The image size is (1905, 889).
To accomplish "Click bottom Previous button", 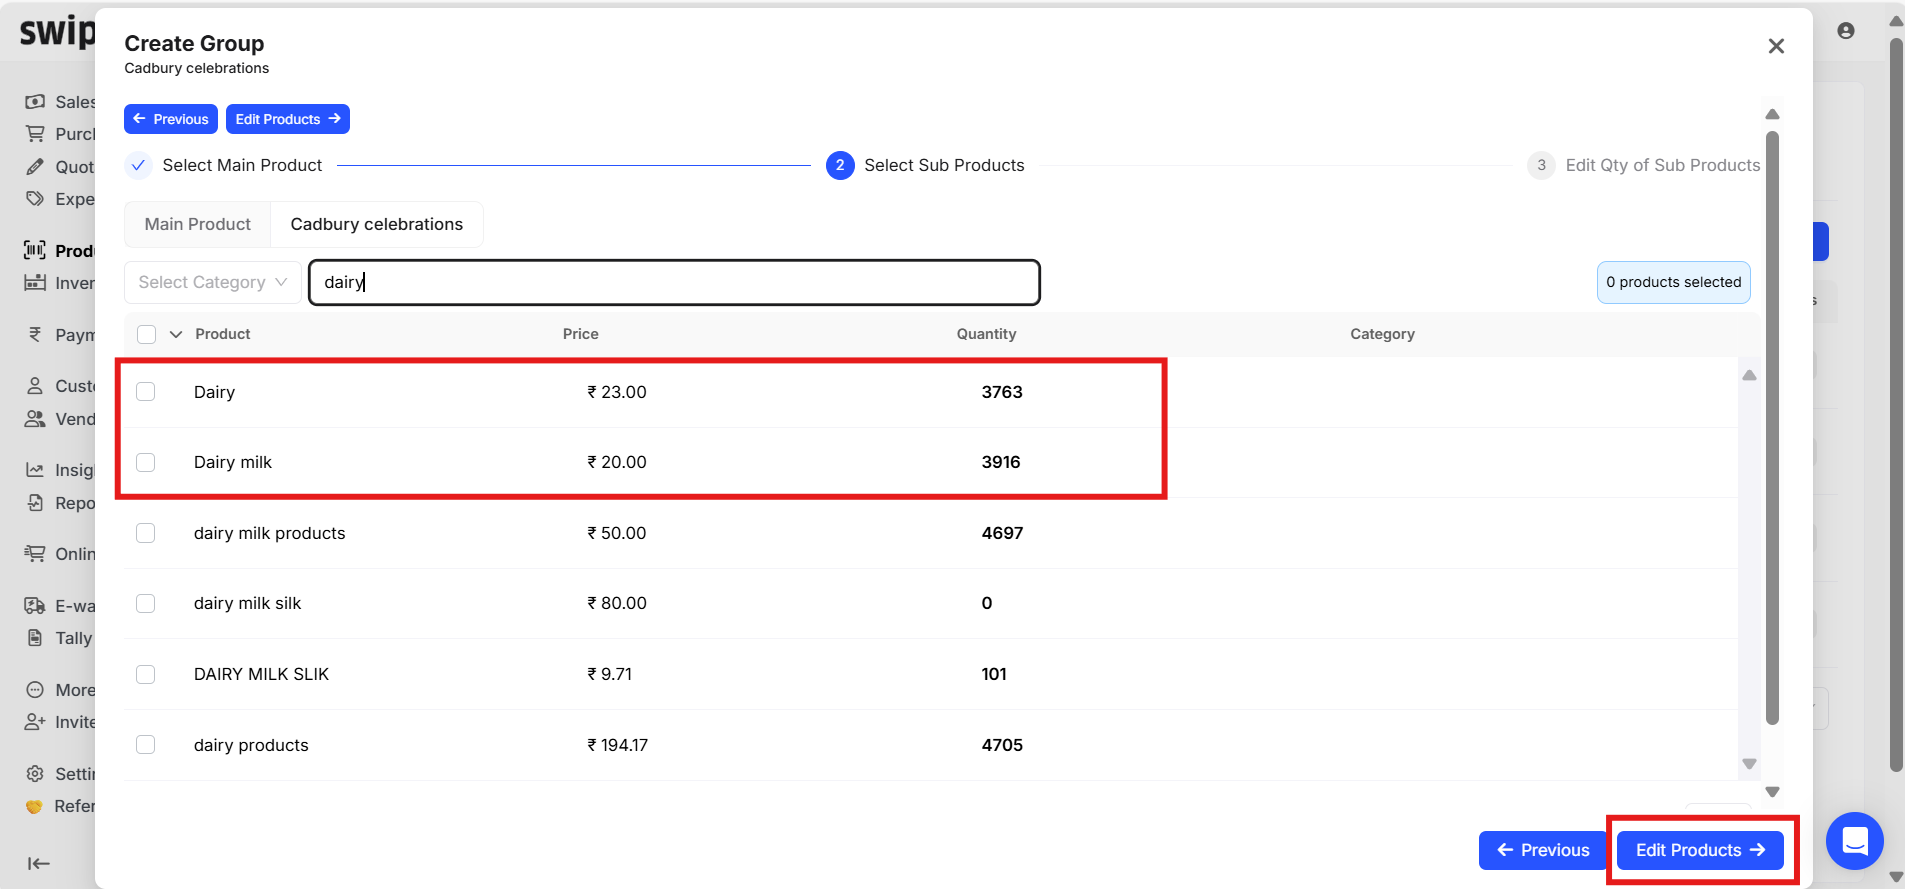I will click(x=1543, y=850).
